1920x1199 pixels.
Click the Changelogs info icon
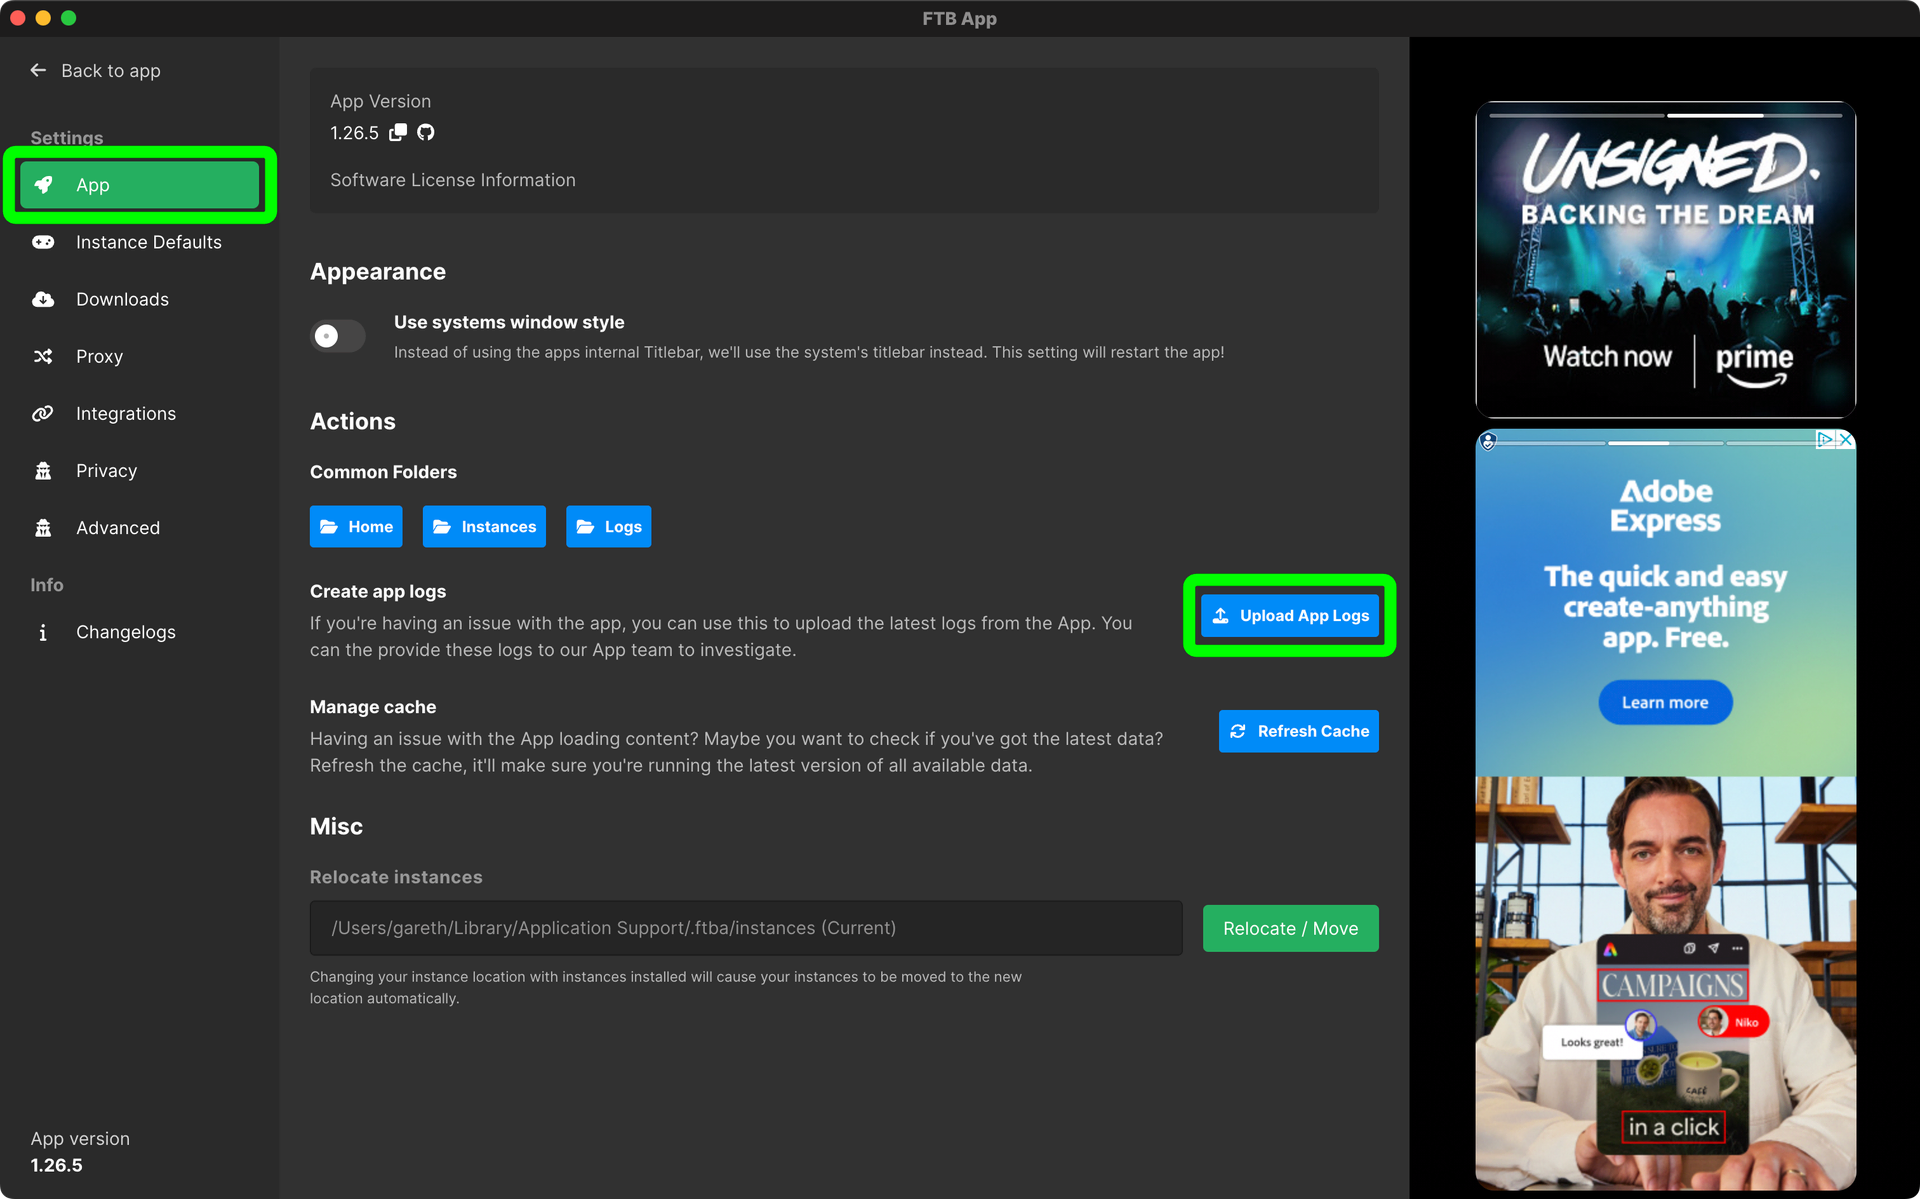tap(43, 632)
